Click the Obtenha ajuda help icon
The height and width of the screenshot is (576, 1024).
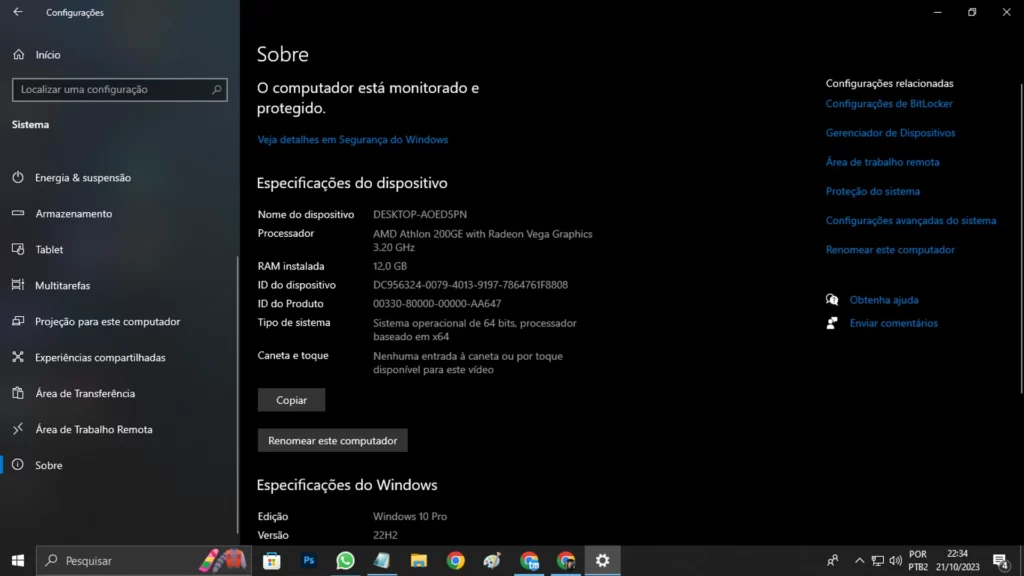[832, 299]
